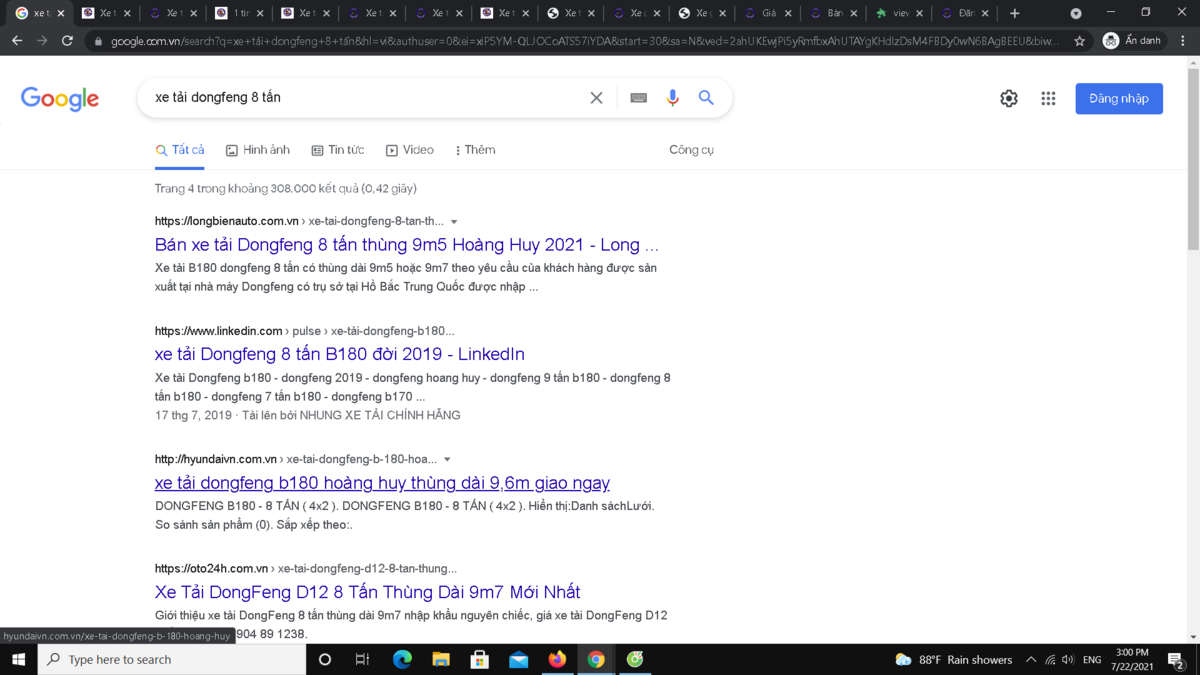1200x675 pixels.
Task: Open Cortana circle in taskbar
Action: click(x=324, y=659)
